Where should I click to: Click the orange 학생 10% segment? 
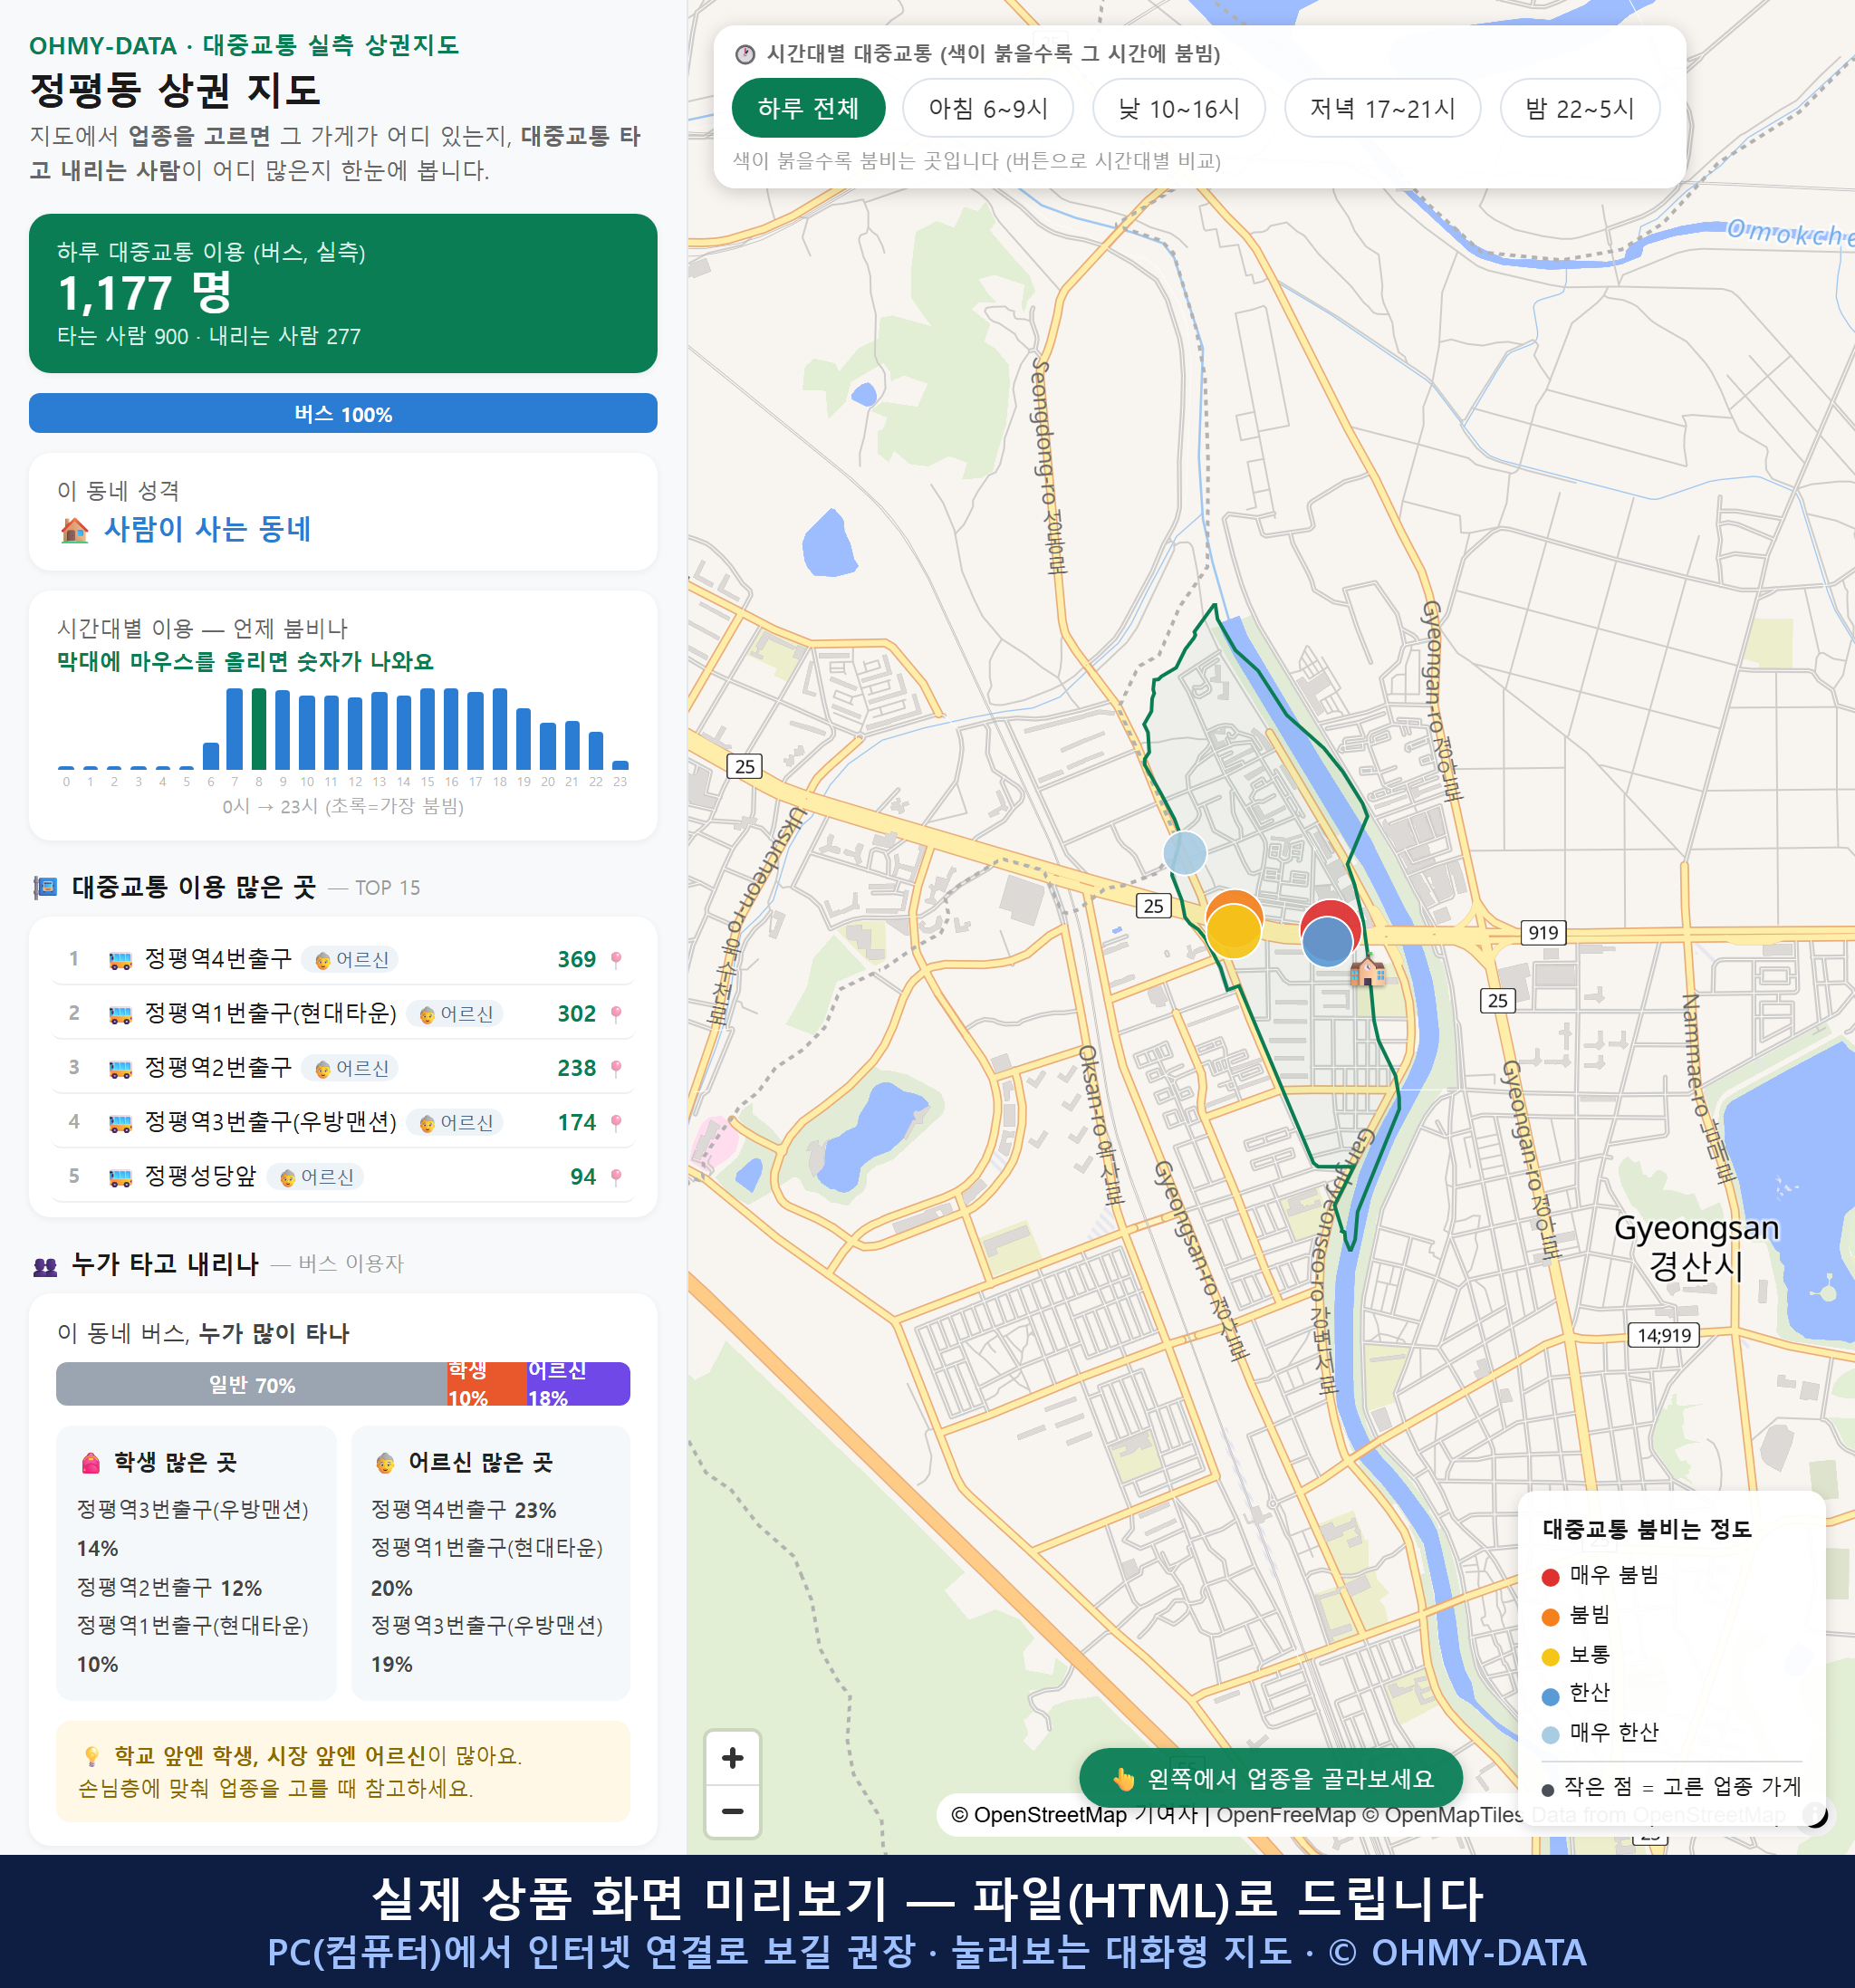[x=487, y=1384]
